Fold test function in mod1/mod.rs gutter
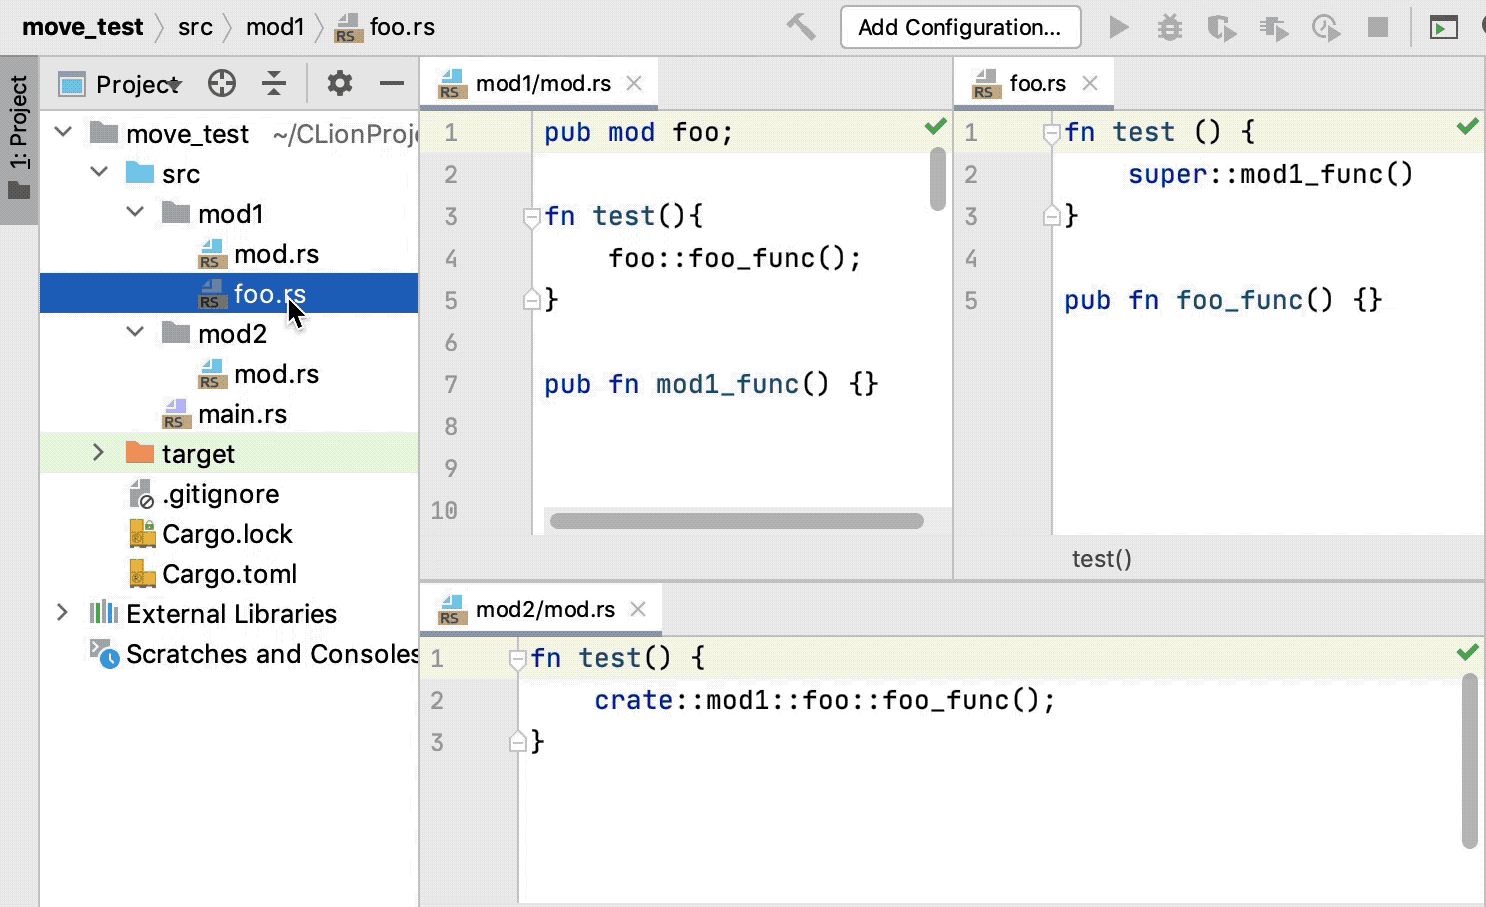Image resolution: width=1486 pixels, height=907 pixels. [x=532, y=217]
